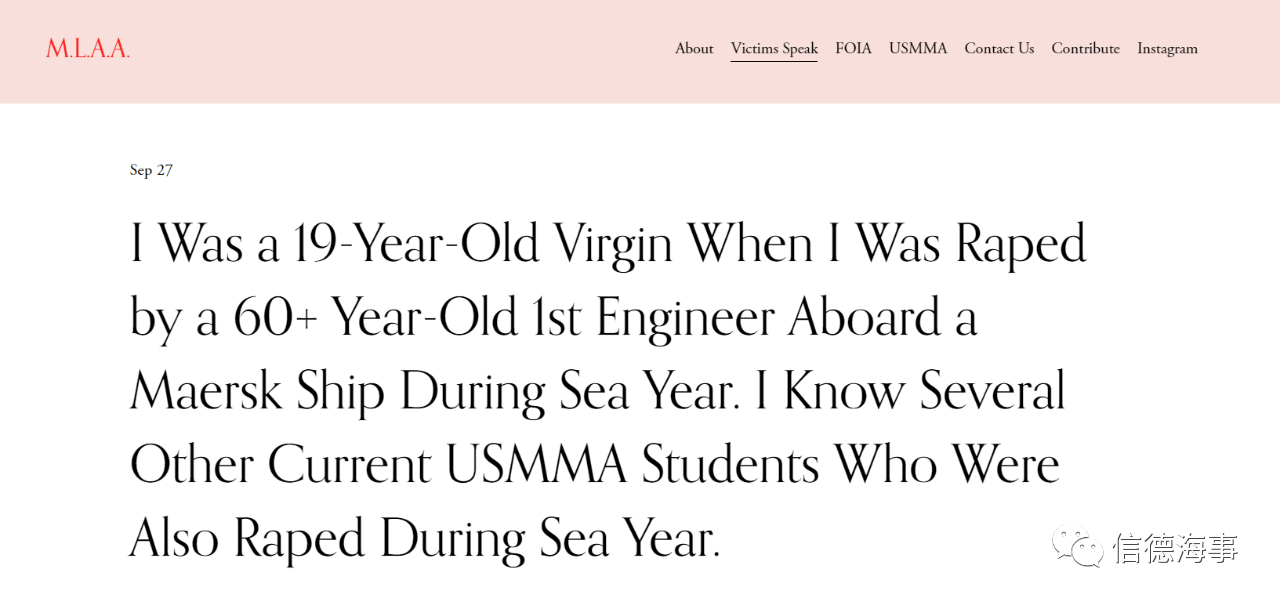Open the About page
This screenshot has width=1280, height=605.
694,48
